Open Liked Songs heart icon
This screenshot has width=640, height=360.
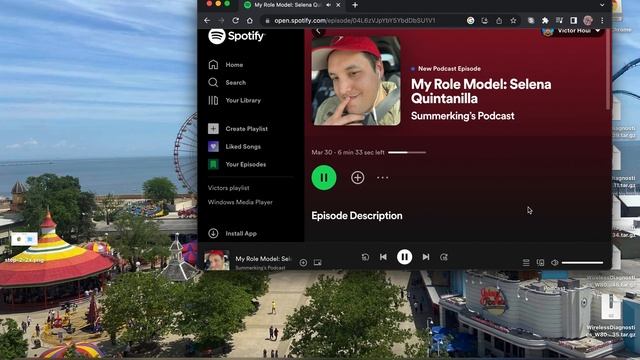[x=213, y=147]
